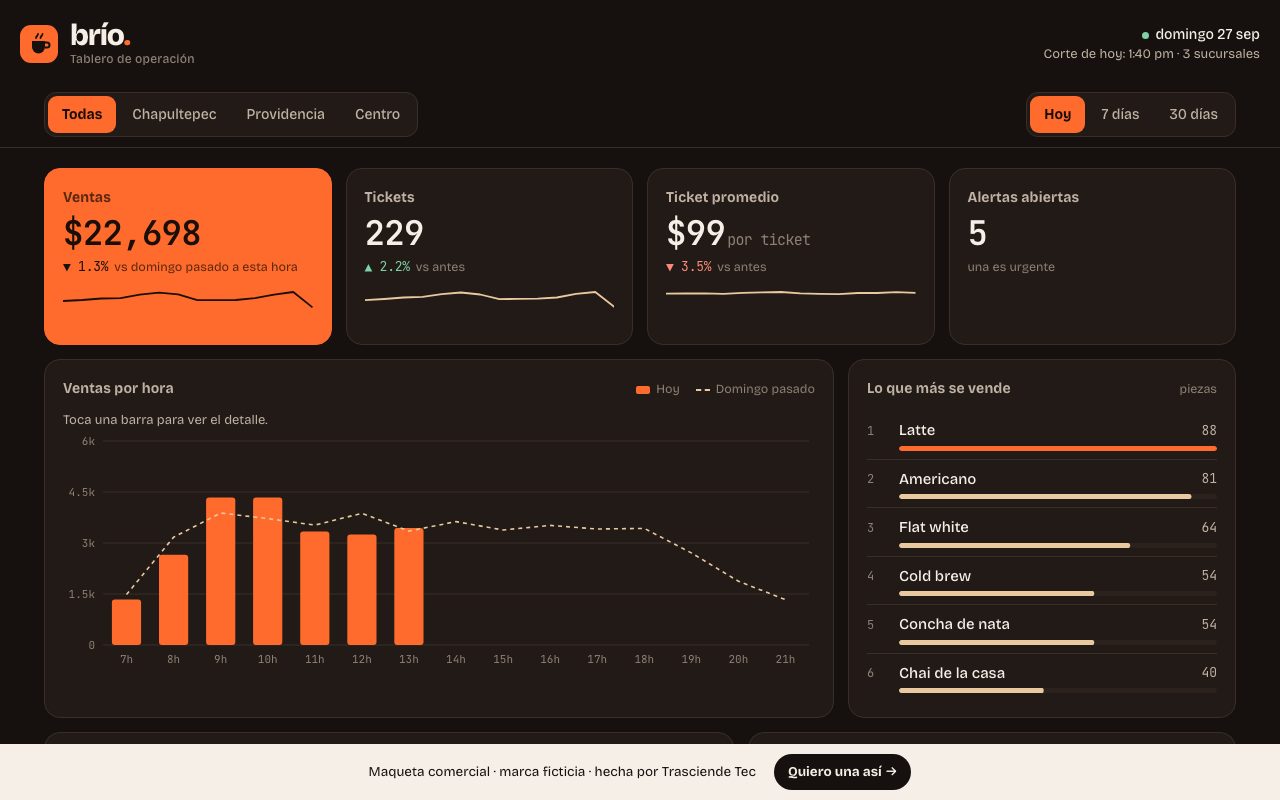This screenshot has width=1280, height=800.
Task: Switch to the Providencia branch tab
Action: coord(285,114)
